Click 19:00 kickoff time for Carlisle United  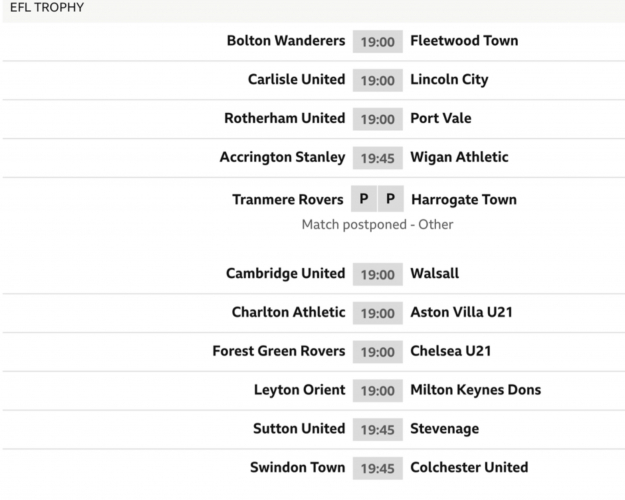pos(377,80)
